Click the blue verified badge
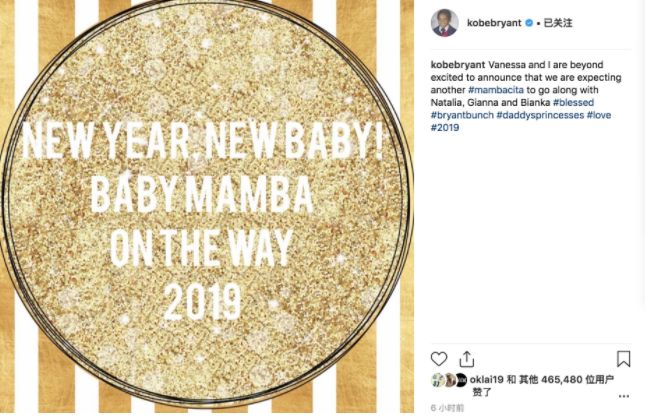The height and width of the screenshot is (416, 645). [x=543, y=22]
